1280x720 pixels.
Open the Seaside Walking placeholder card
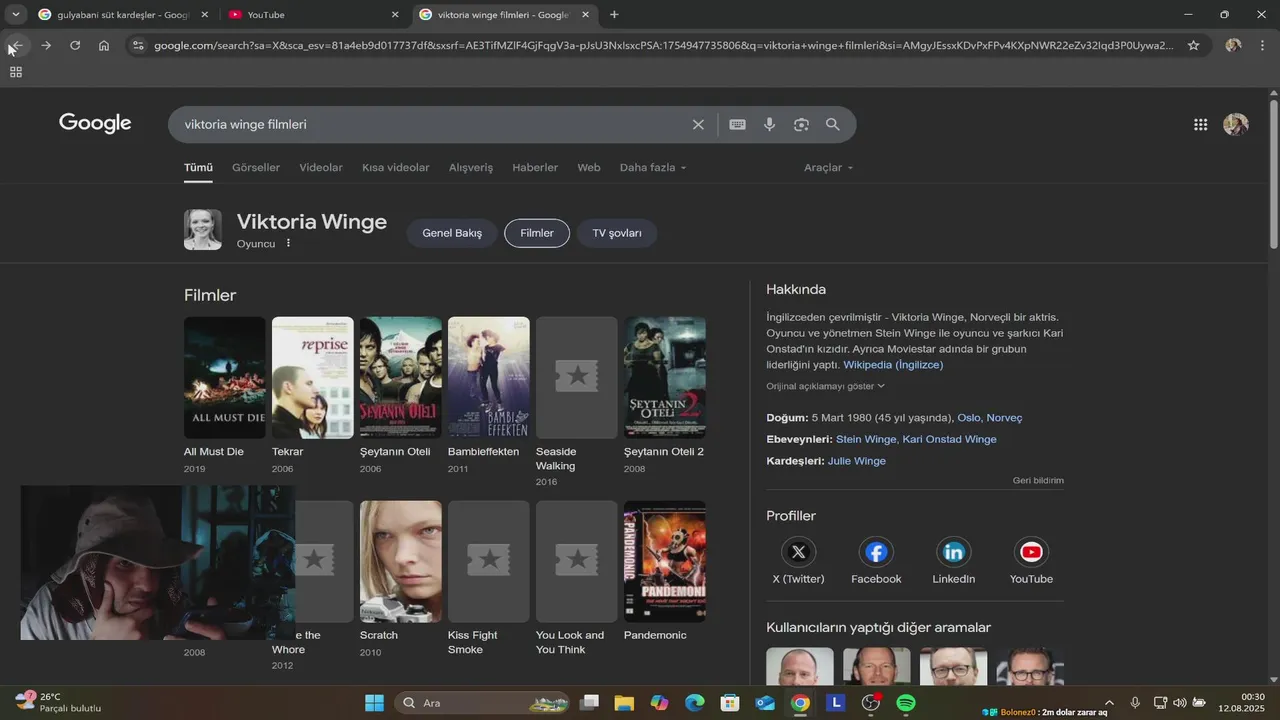[x=577, y=378]
